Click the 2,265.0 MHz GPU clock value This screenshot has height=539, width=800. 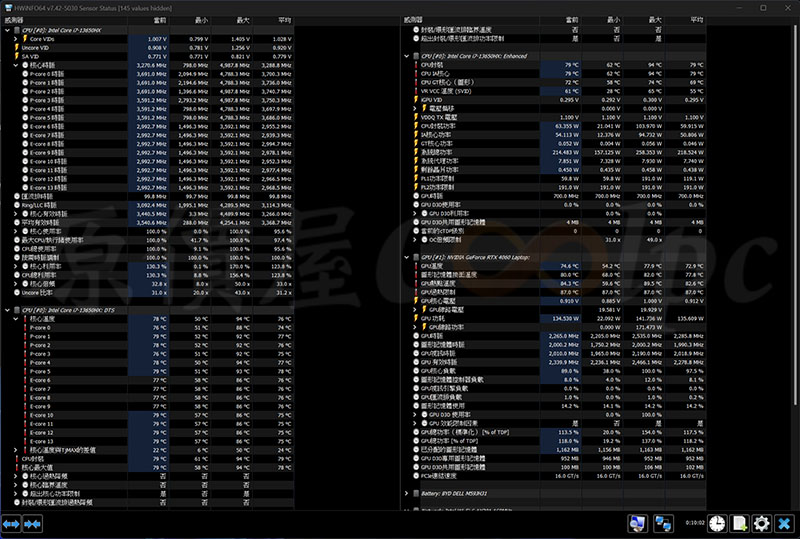(564, 336)
